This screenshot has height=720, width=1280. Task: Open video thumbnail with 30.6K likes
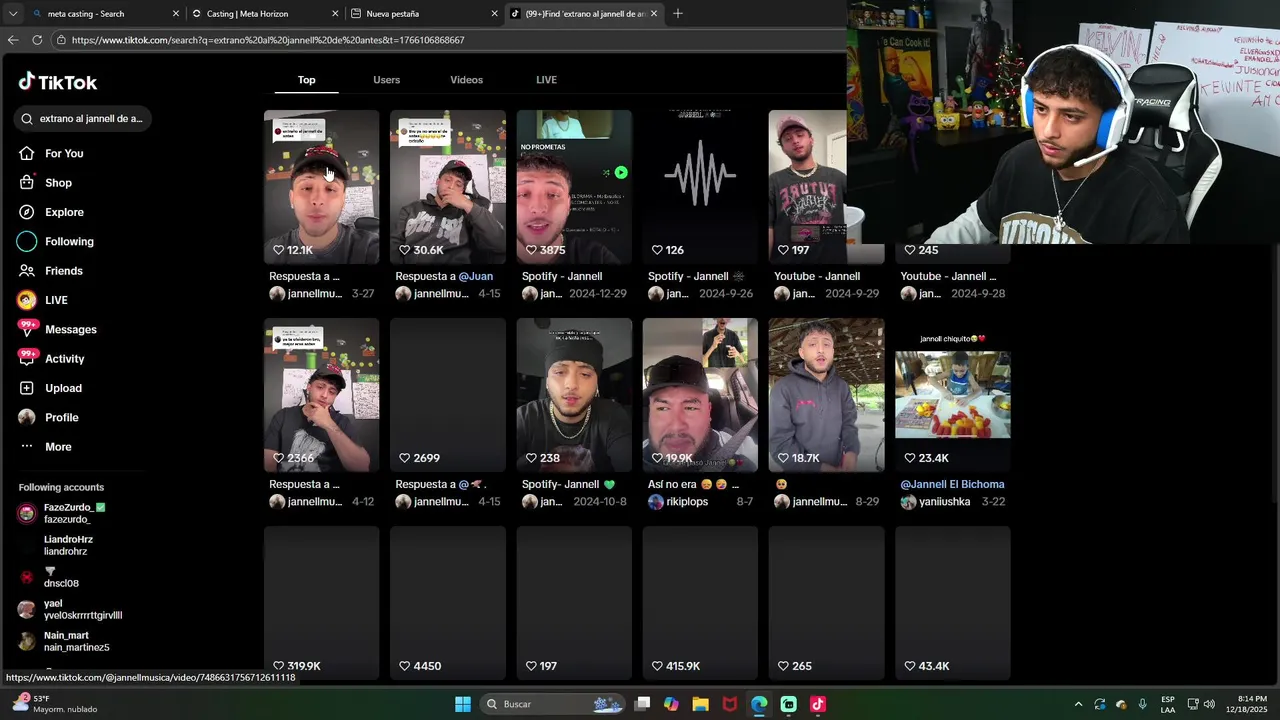click(x=448, y=186)
